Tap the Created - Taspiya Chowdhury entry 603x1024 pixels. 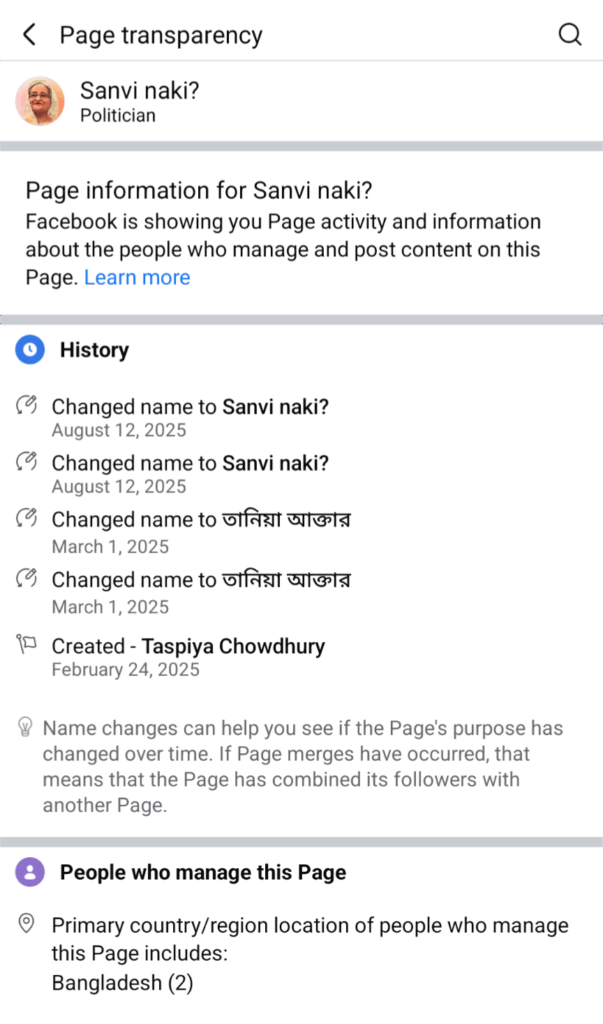188,646
